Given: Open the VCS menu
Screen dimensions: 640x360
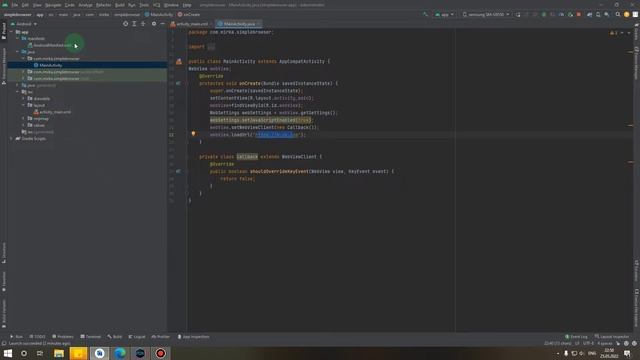Looking at the screenshot, I should coord(157,5).
